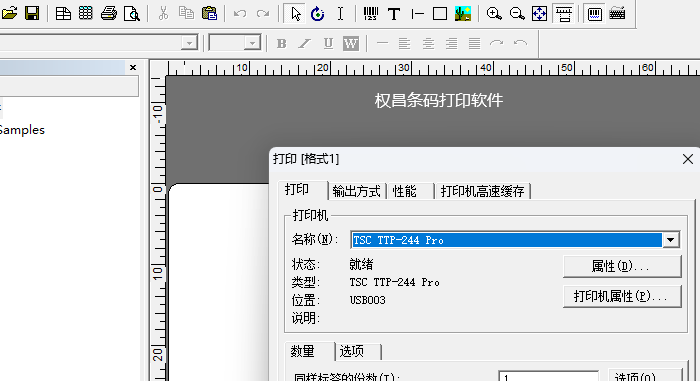Close the print dialog with X
This screenshot has height=381, width=700.
(688, 159)
